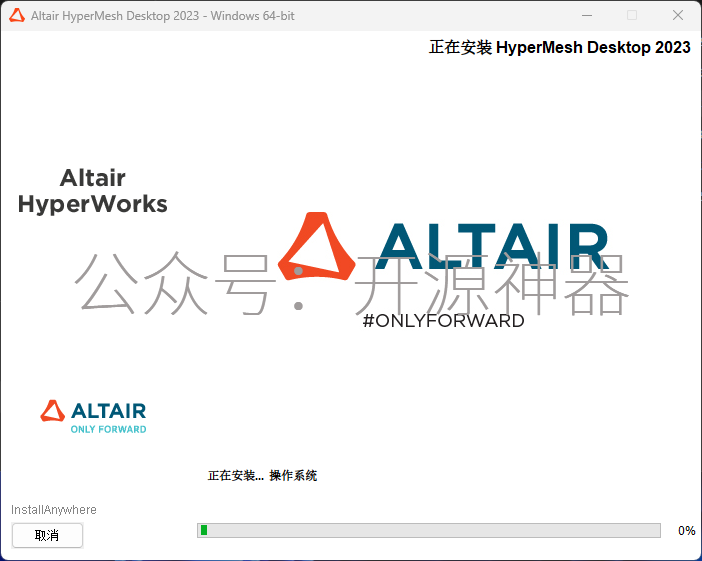Click the Altair icon in title bar
This screenshot has height=561, width=702.
coord(17,16)
